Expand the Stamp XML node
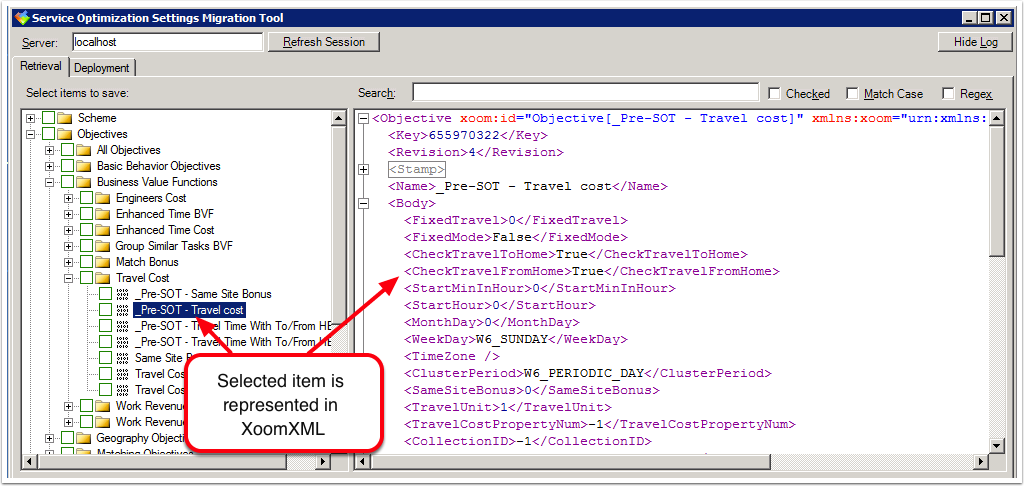Viewport: 1024px width, 486px height. click(x=363, y=170)
